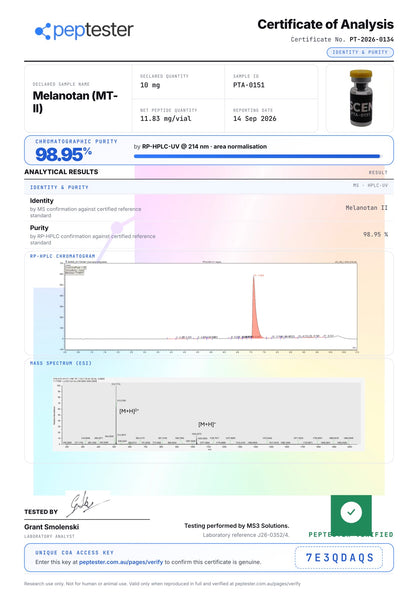Click the Testing performed by MS3 Solutions text

[x=237, y=526]
